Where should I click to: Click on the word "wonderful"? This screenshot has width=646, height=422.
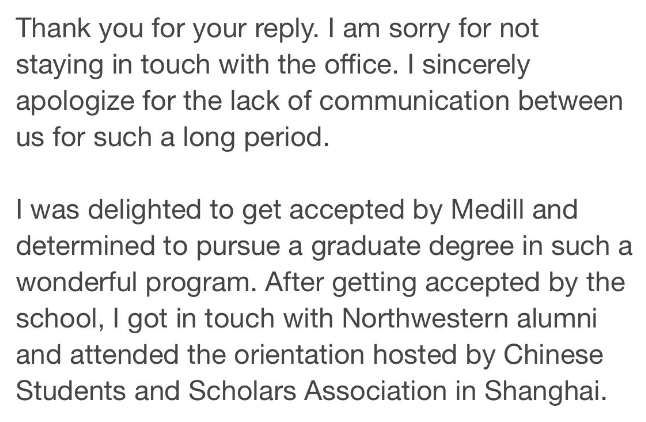click(77, 282)
